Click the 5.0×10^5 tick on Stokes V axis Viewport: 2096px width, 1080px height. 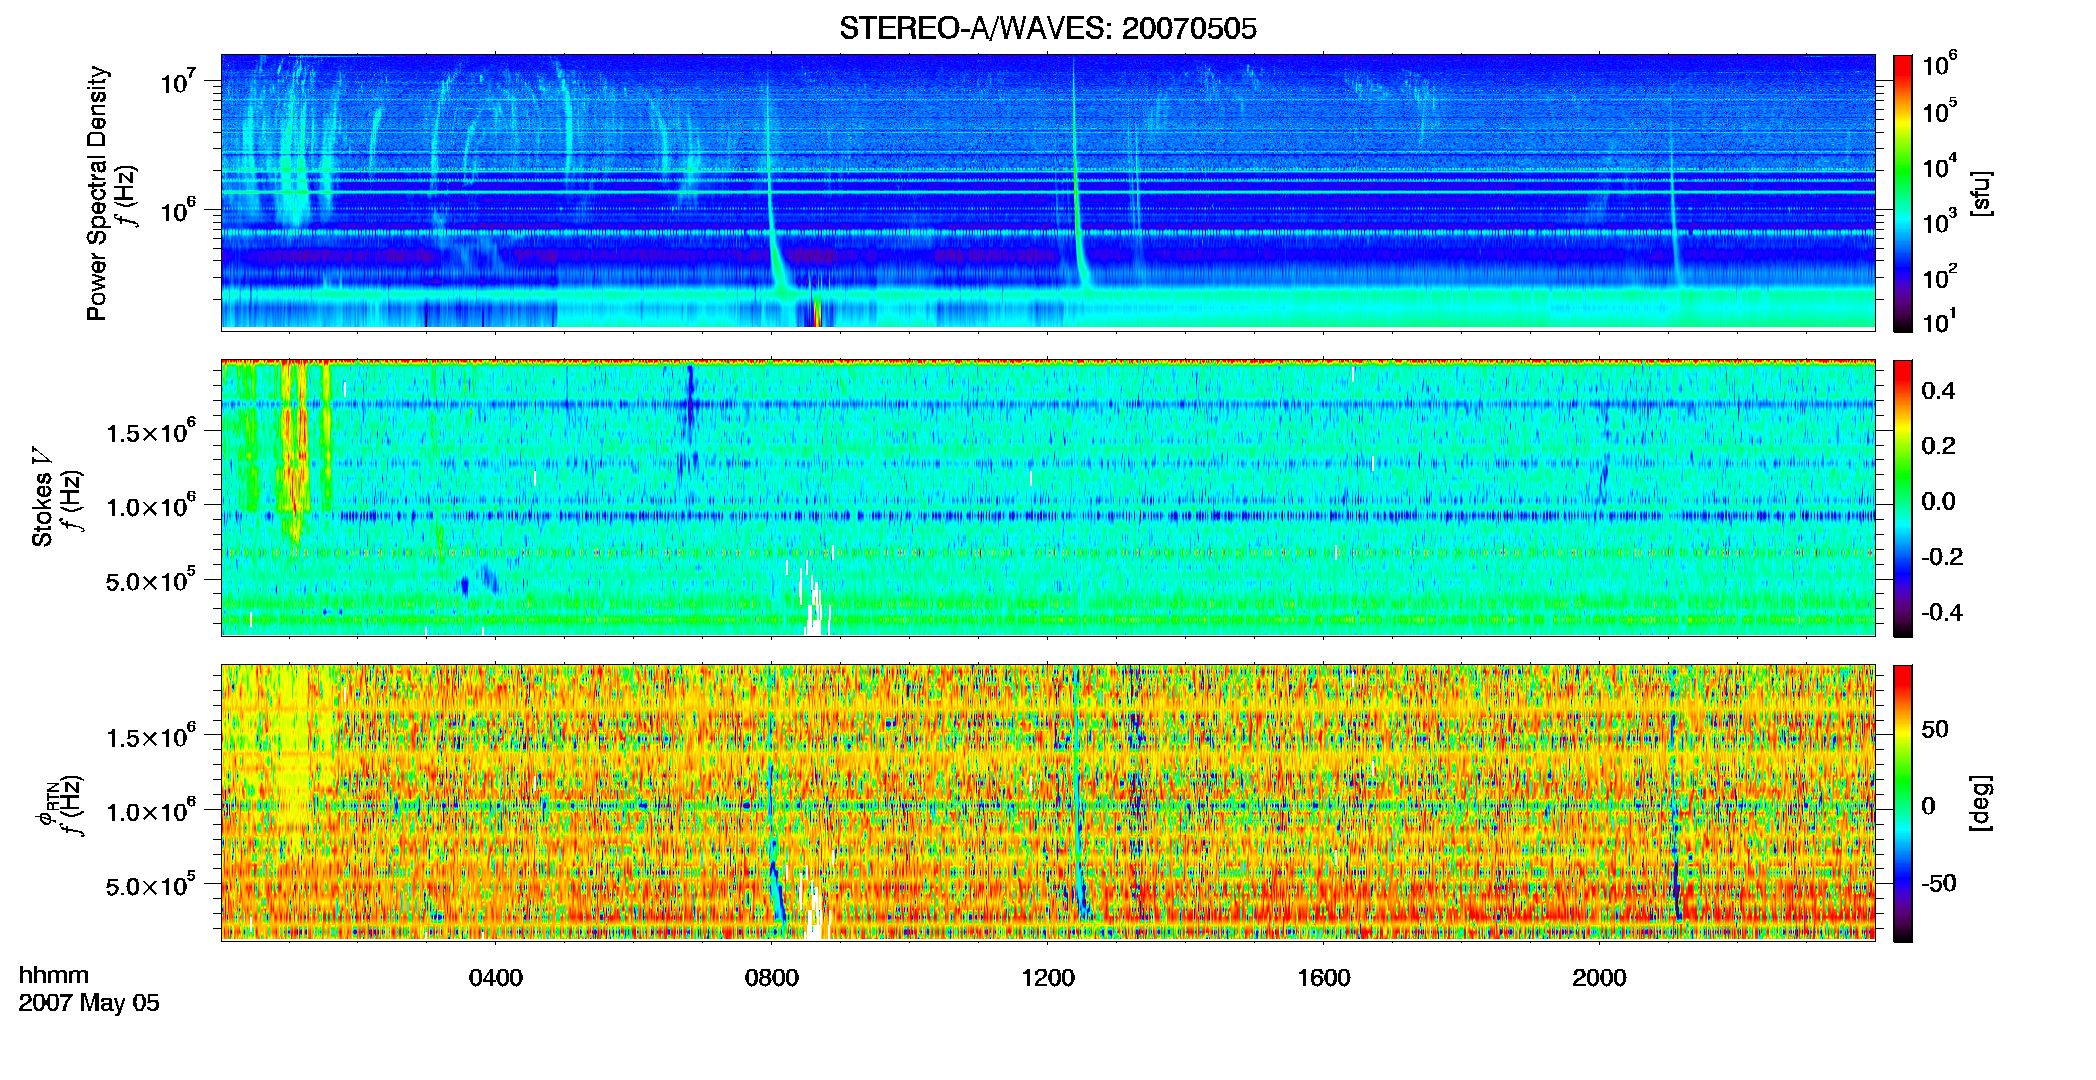click(x=150, y=581)
